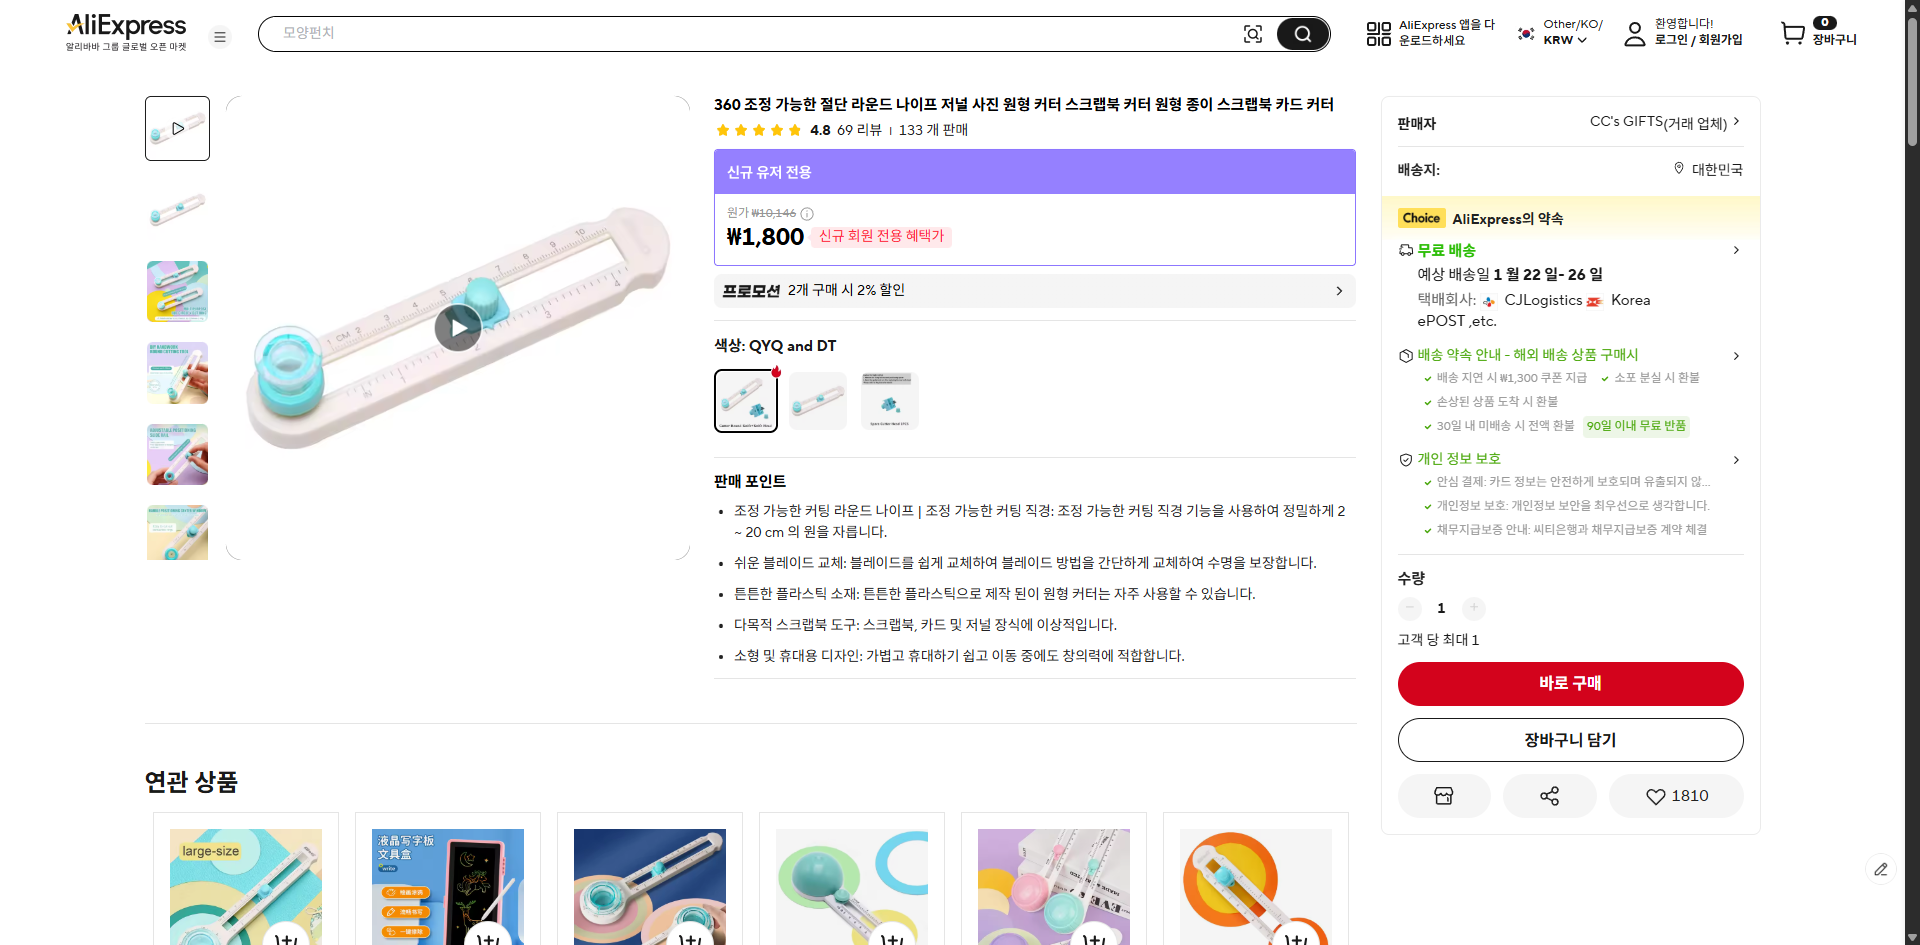Expand the Other/KO/KRW currency dropdown
The width and height of the screenshot is (1920, 945).
click(x=1556, y=31)
